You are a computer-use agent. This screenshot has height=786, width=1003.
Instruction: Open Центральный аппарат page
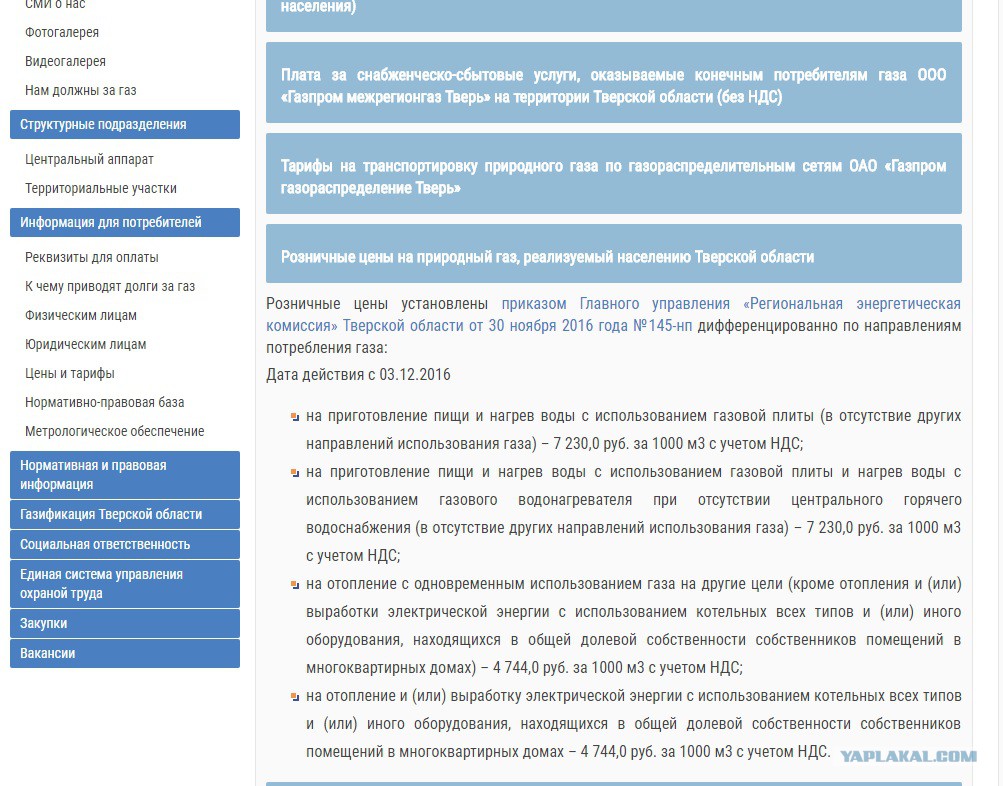pos(90,159)
